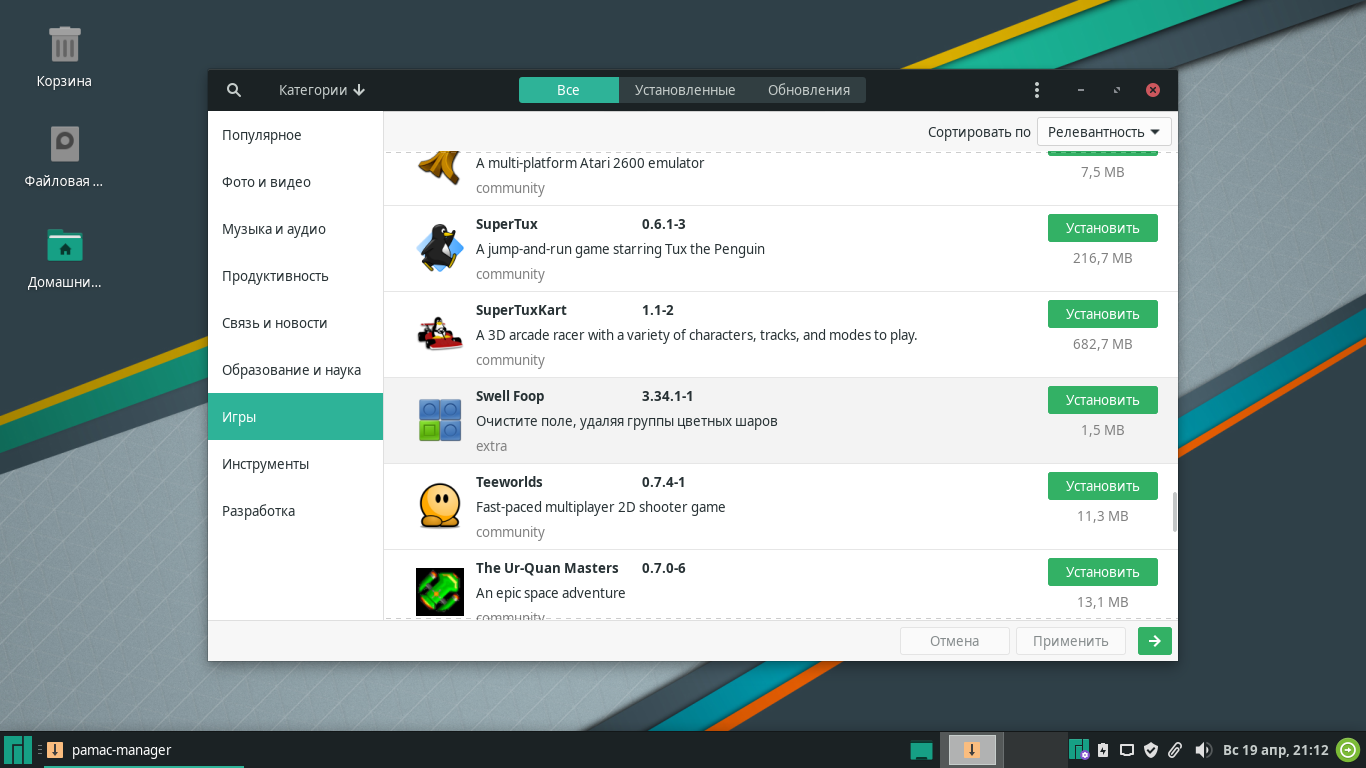This screenshot has height=768, width=1366.
Task: Open the Manjaro start menu icon
Action: 18,750
